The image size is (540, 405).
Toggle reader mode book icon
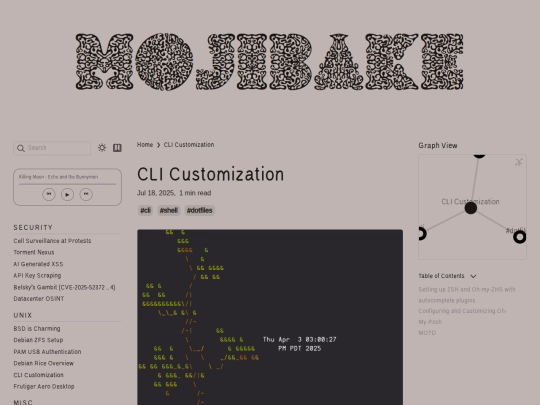pyautogui.click(x=117, y=148)
